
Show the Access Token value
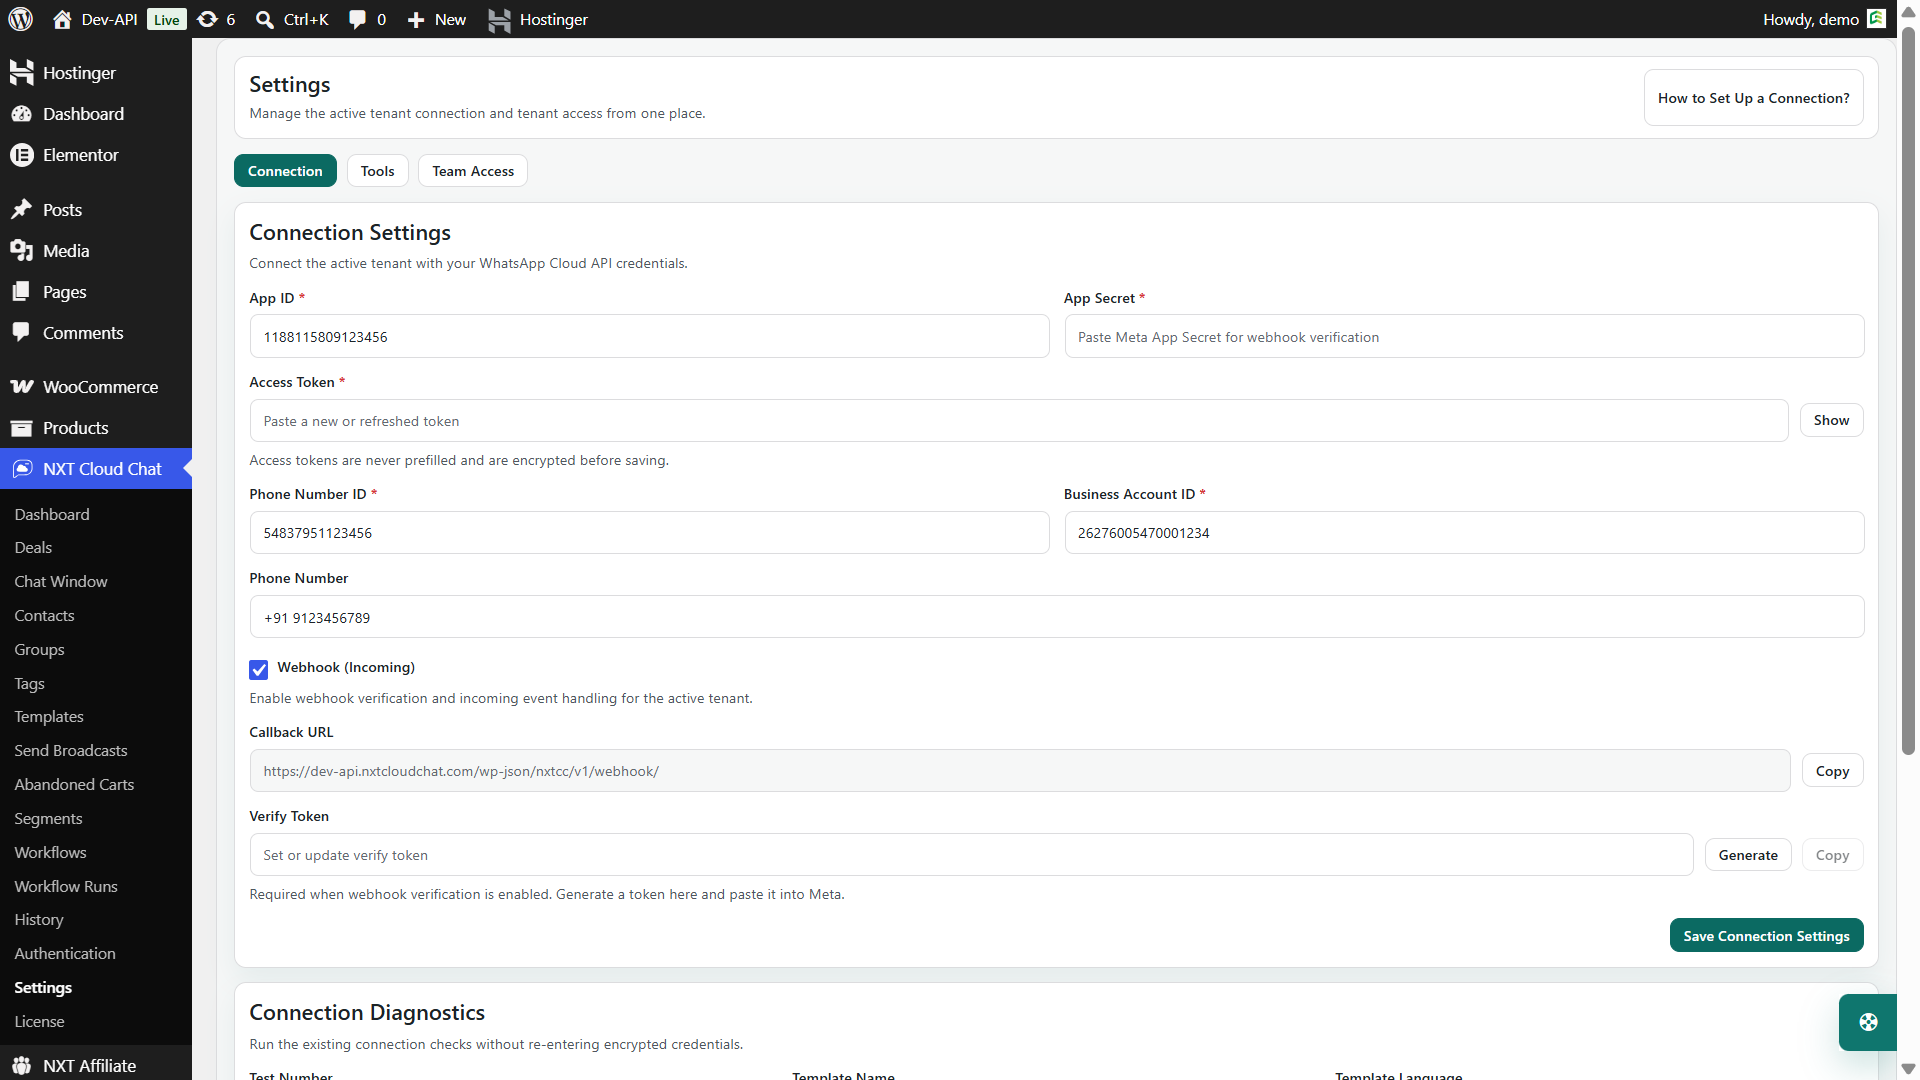1831,420
